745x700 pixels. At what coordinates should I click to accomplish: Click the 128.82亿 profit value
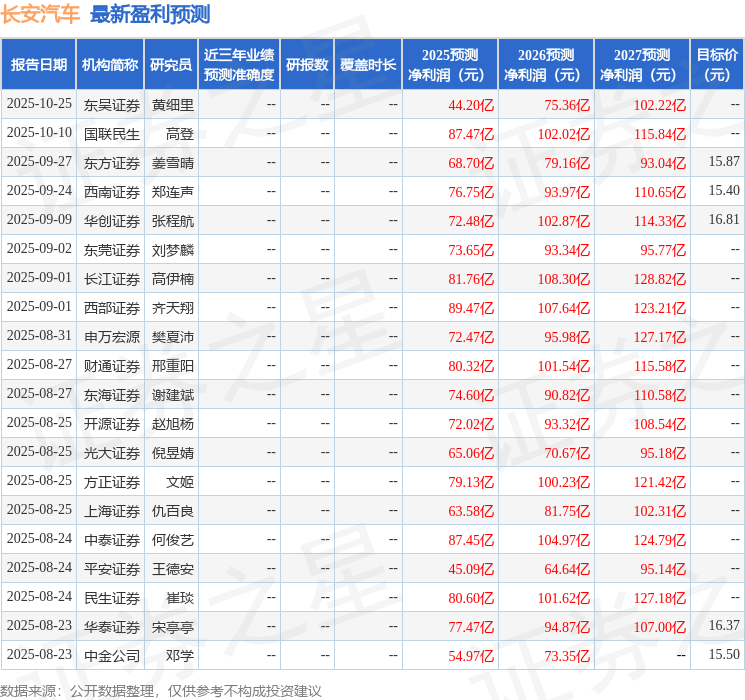[660, 279]
